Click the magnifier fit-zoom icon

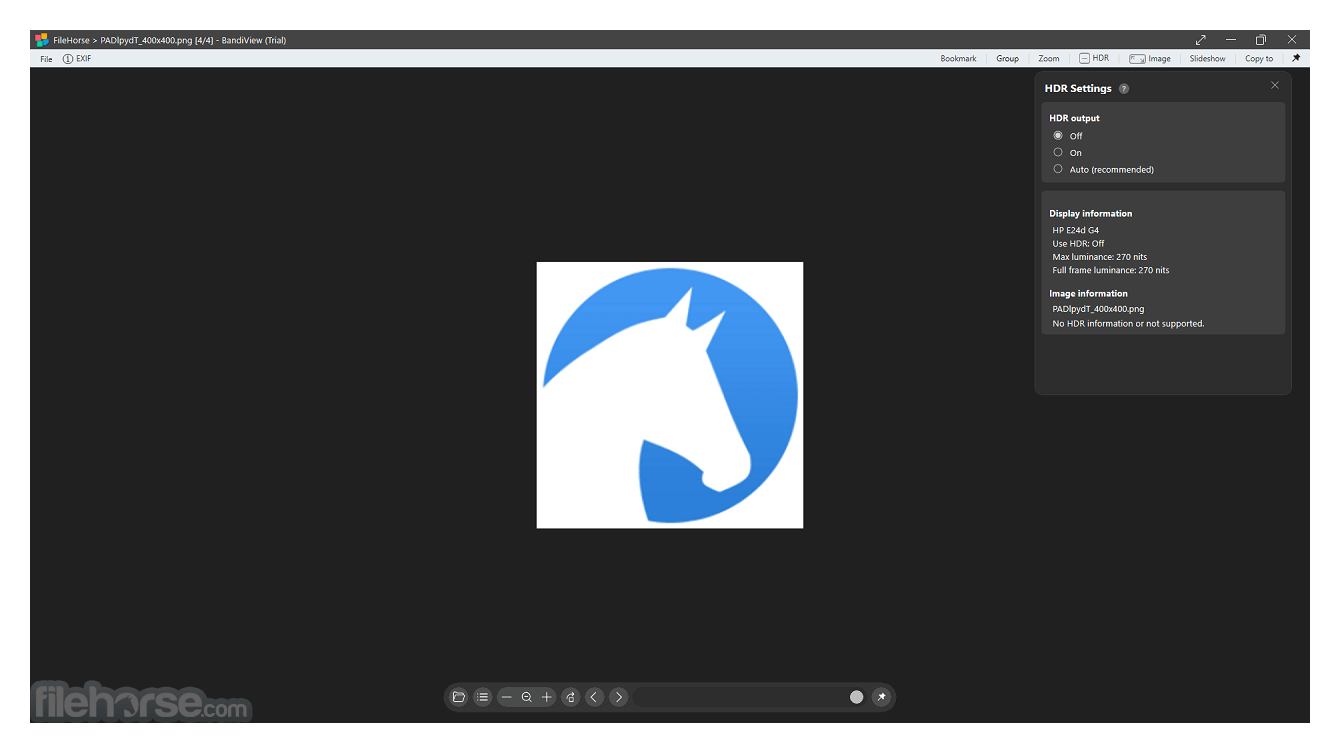click(x=527, y=697)
